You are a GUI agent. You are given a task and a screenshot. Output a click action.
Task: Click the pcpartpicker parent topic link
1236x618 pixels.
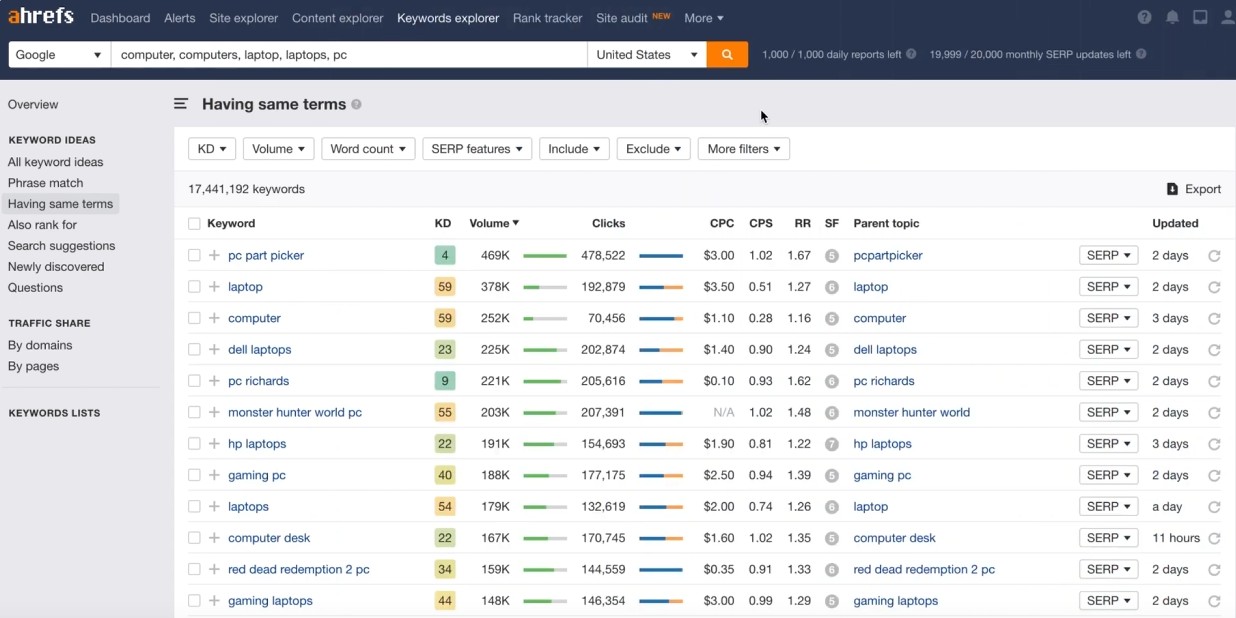[888, 256]
